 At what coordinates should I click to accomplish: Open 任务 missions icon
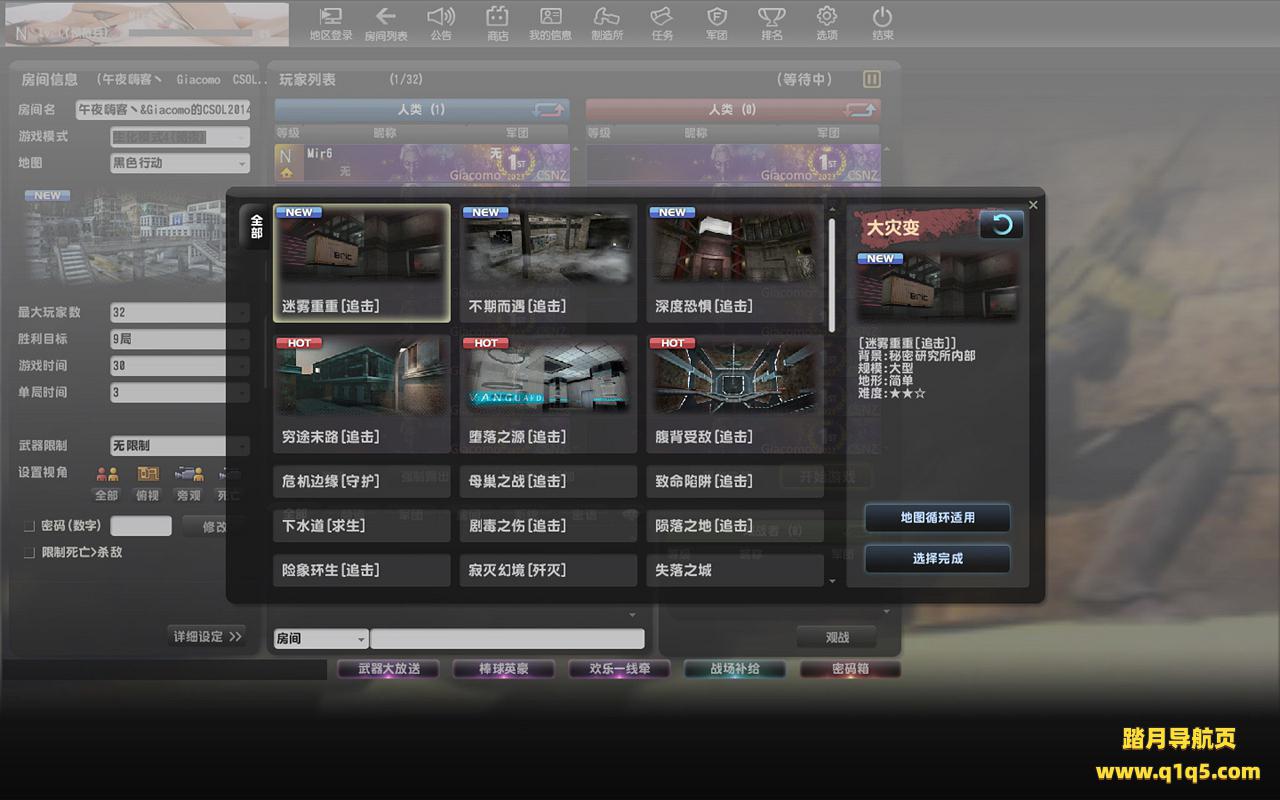(662, 23)
